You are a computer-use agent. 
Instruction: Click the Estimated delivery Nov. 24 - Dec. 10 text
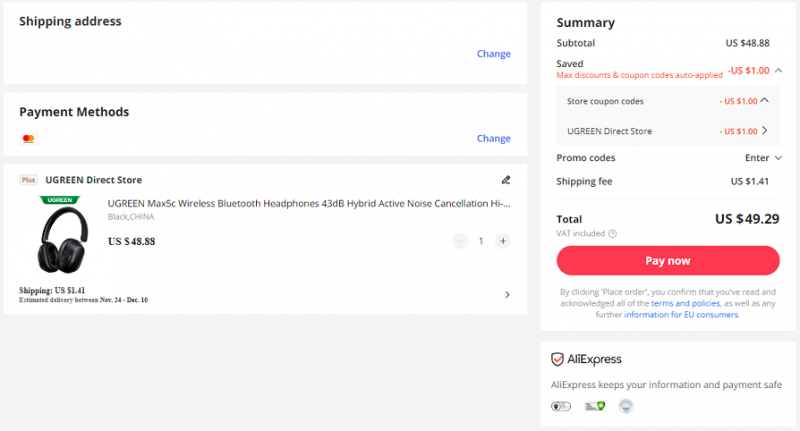[83, 300]
